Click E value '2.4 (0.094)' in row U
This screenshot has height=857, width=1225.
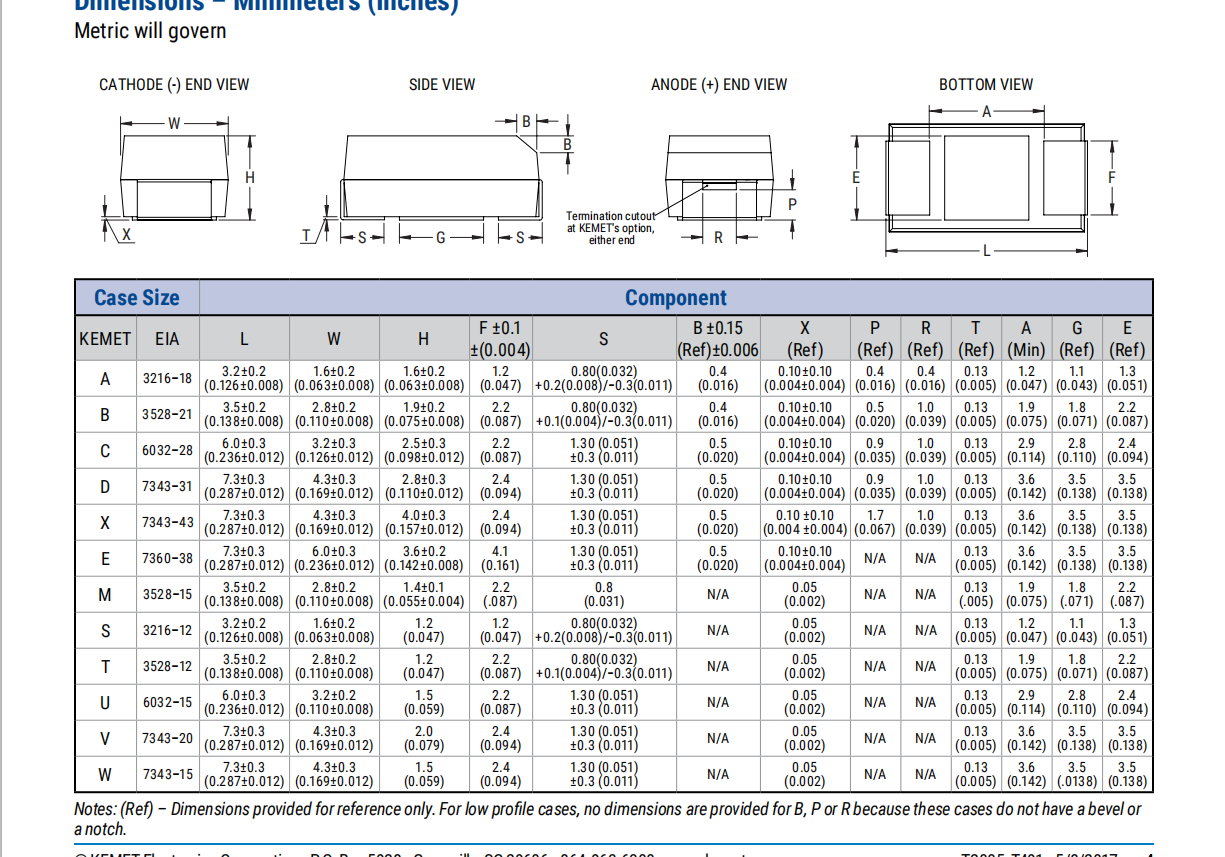1127,703
